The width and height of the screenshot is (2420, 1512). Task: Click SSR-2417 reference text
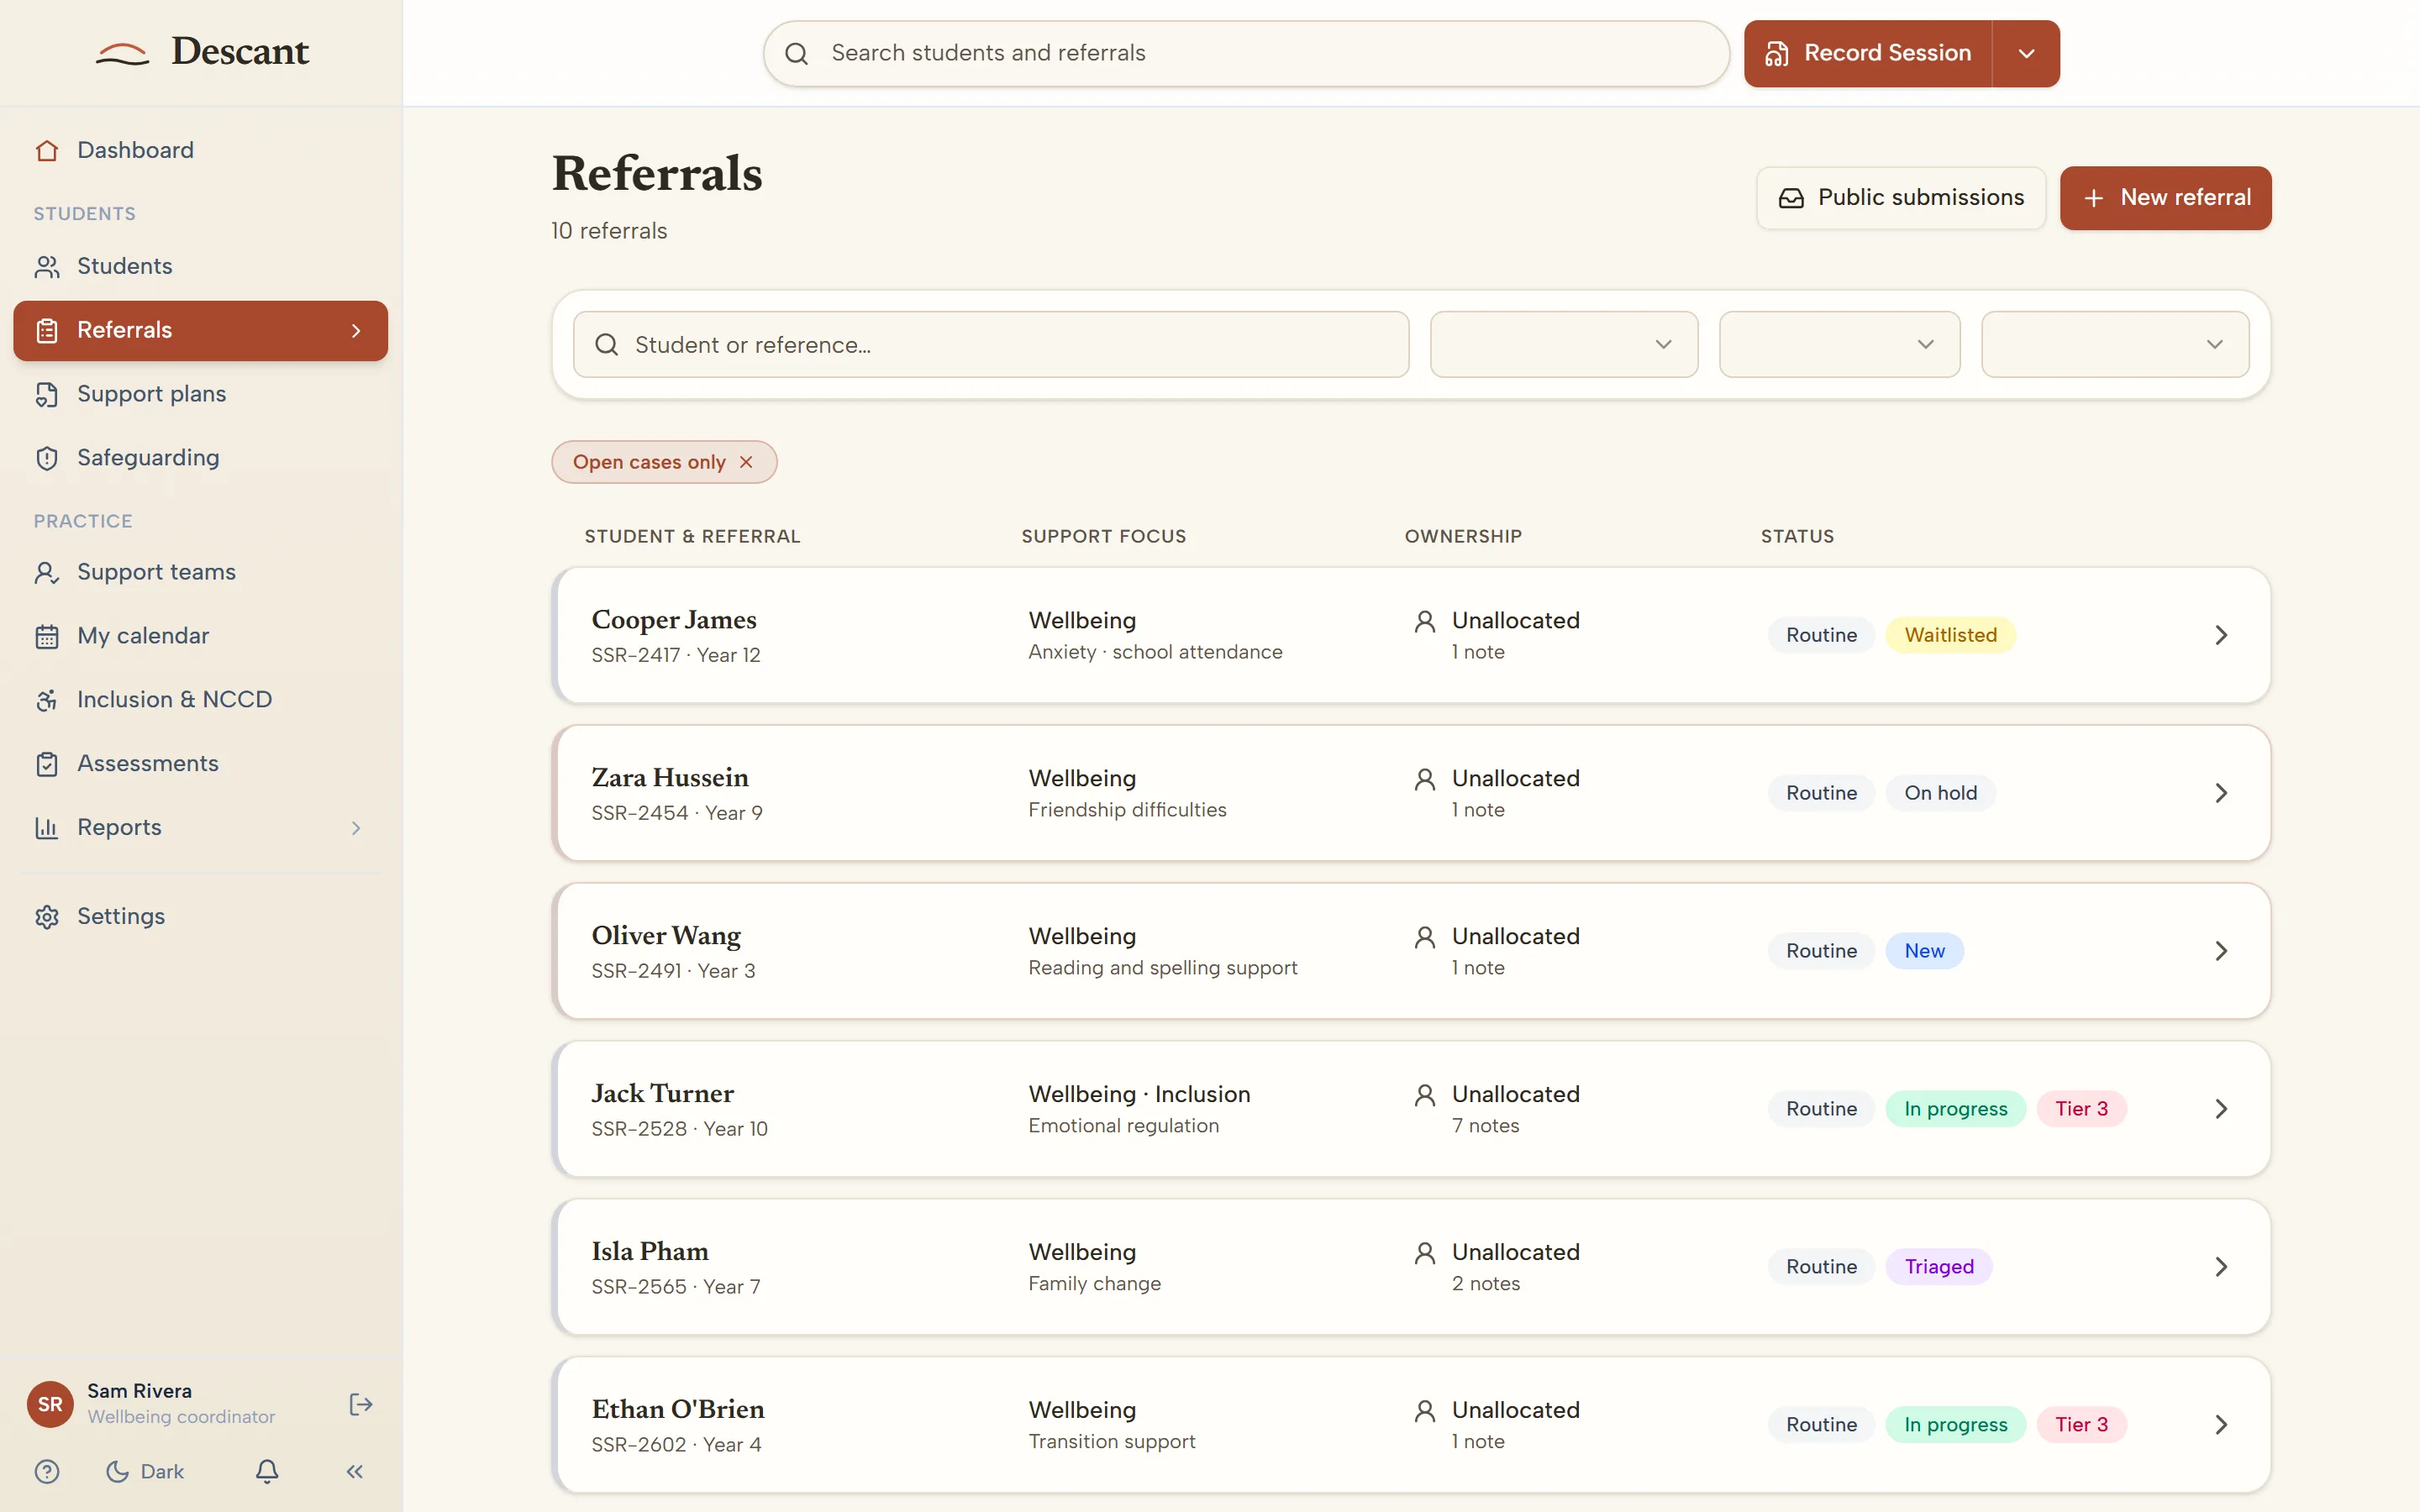[x=635, y=655]
